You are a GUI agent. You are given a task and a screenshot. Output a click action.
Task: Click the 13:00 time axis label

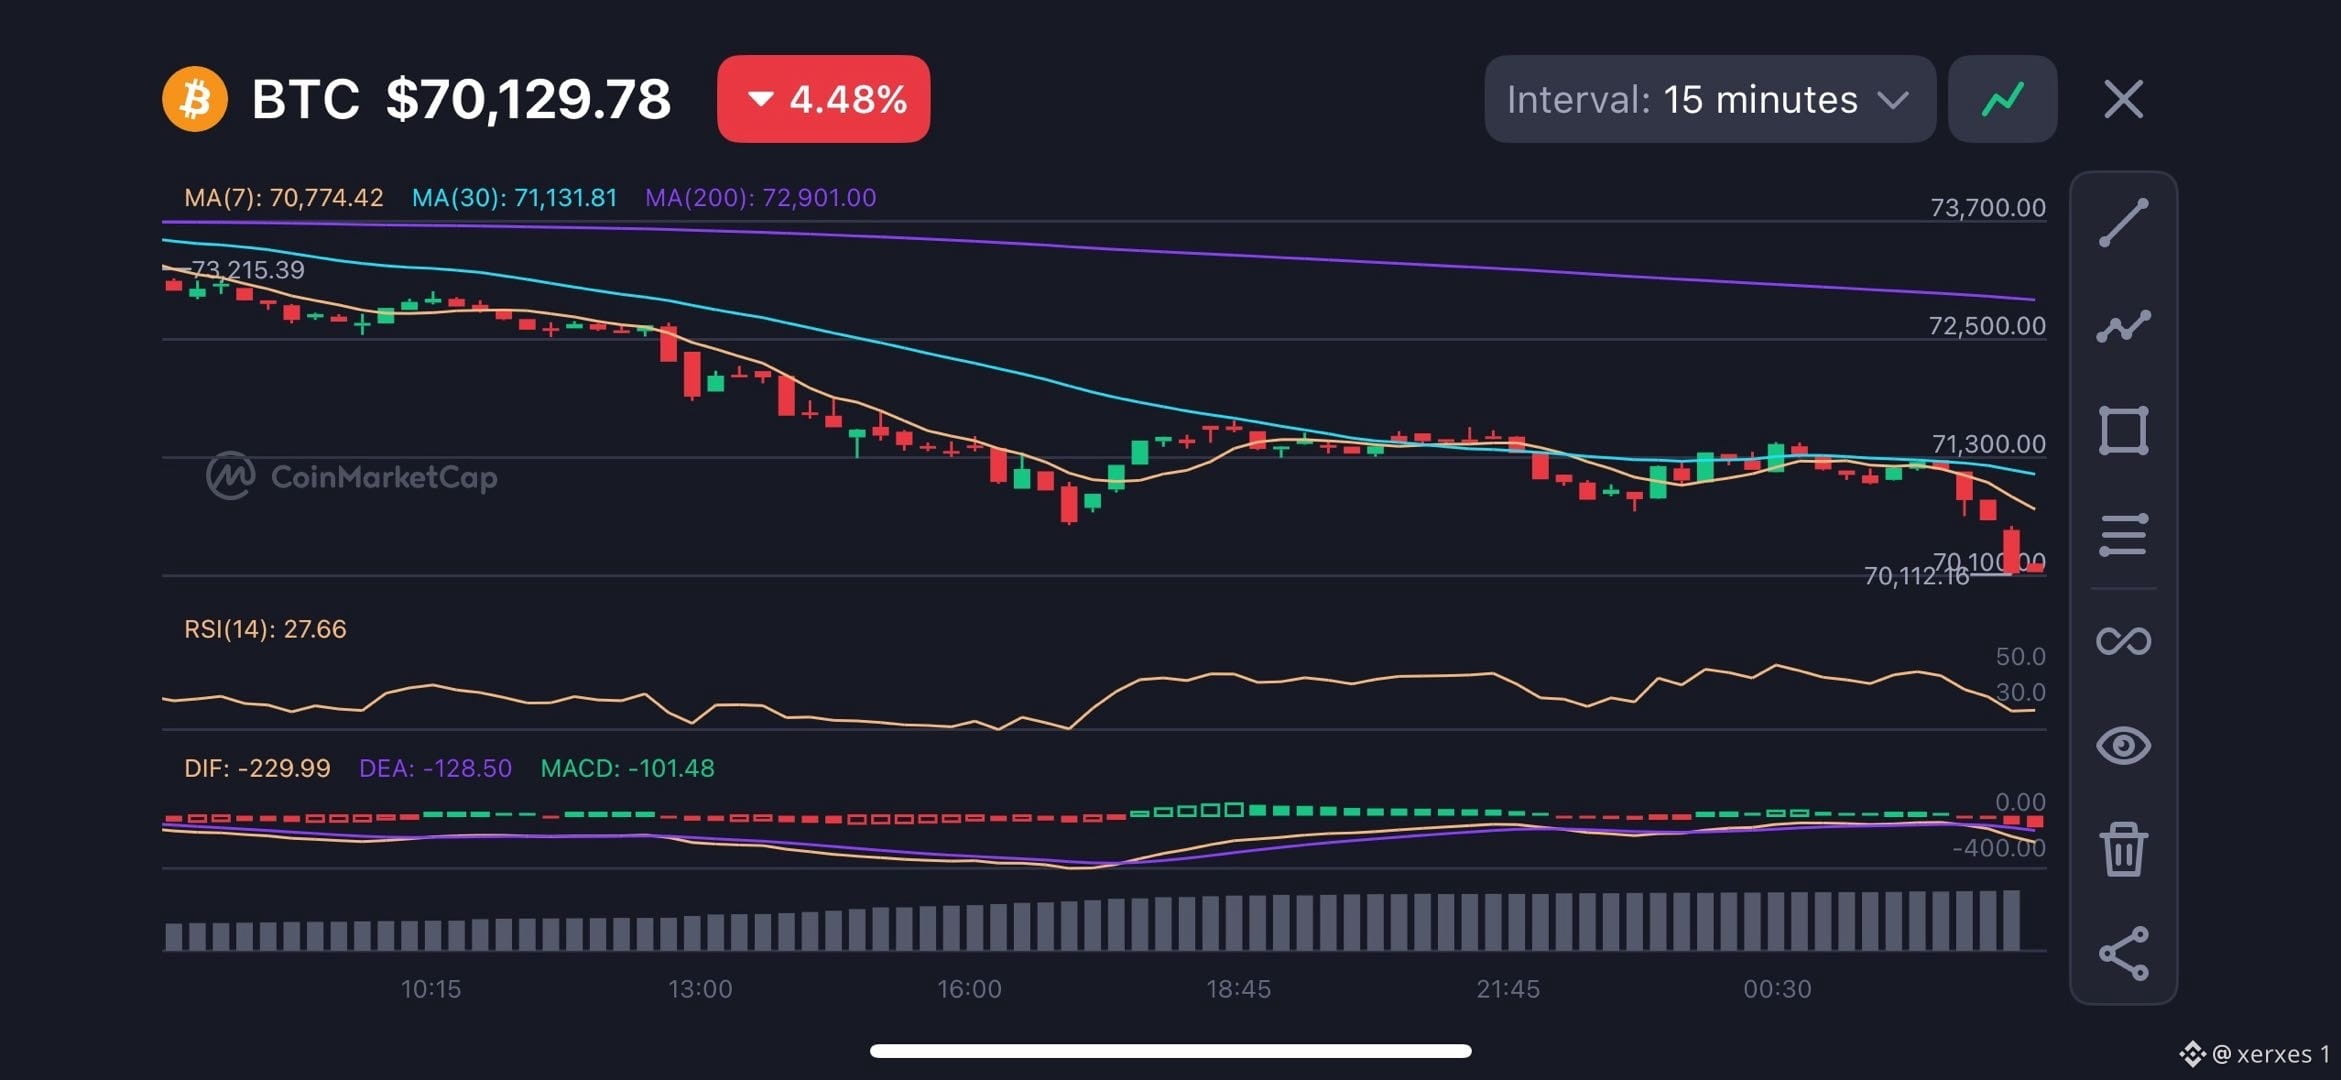click(x=700, y=989)
